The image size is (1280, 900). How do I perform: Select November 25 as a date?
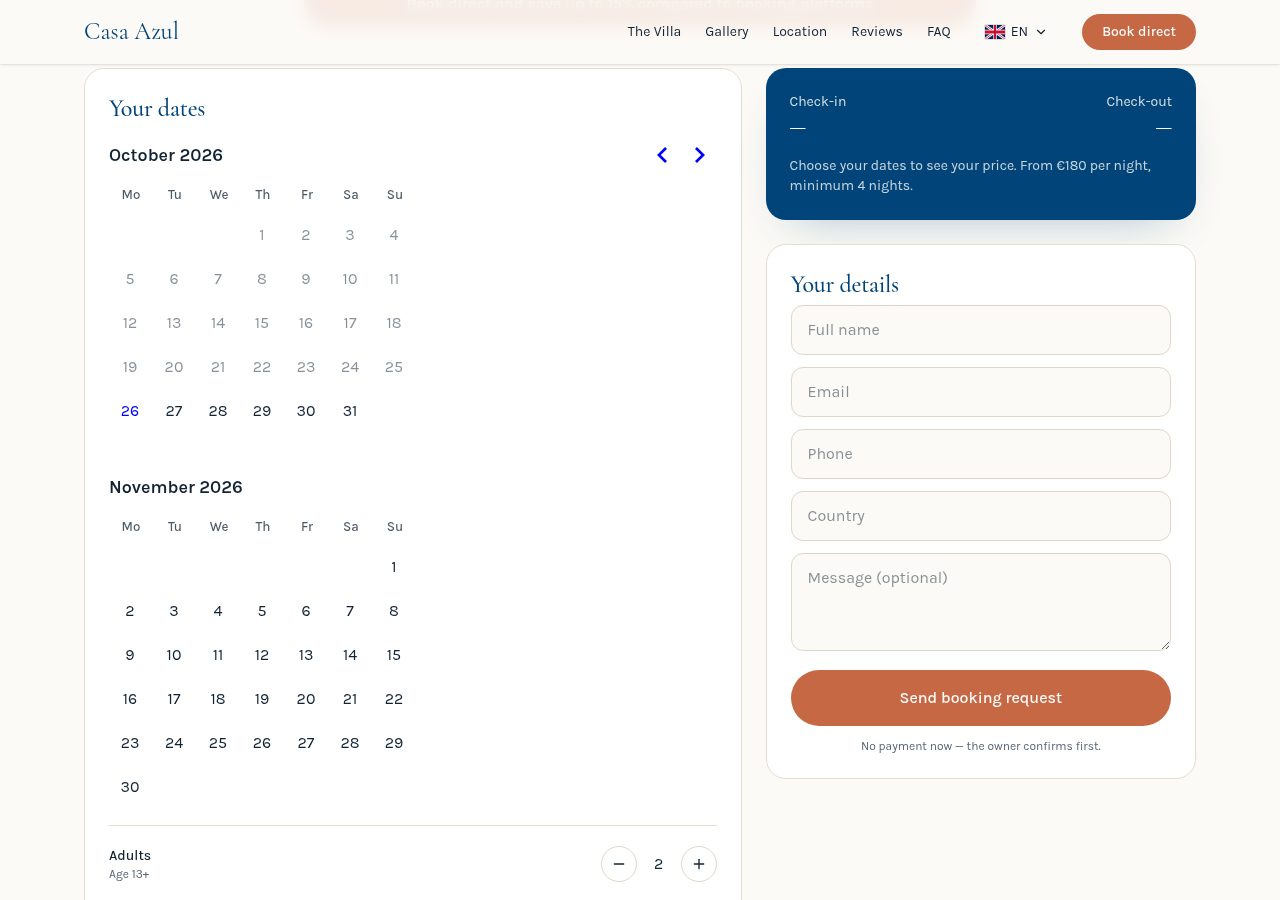tap(218, 743)
